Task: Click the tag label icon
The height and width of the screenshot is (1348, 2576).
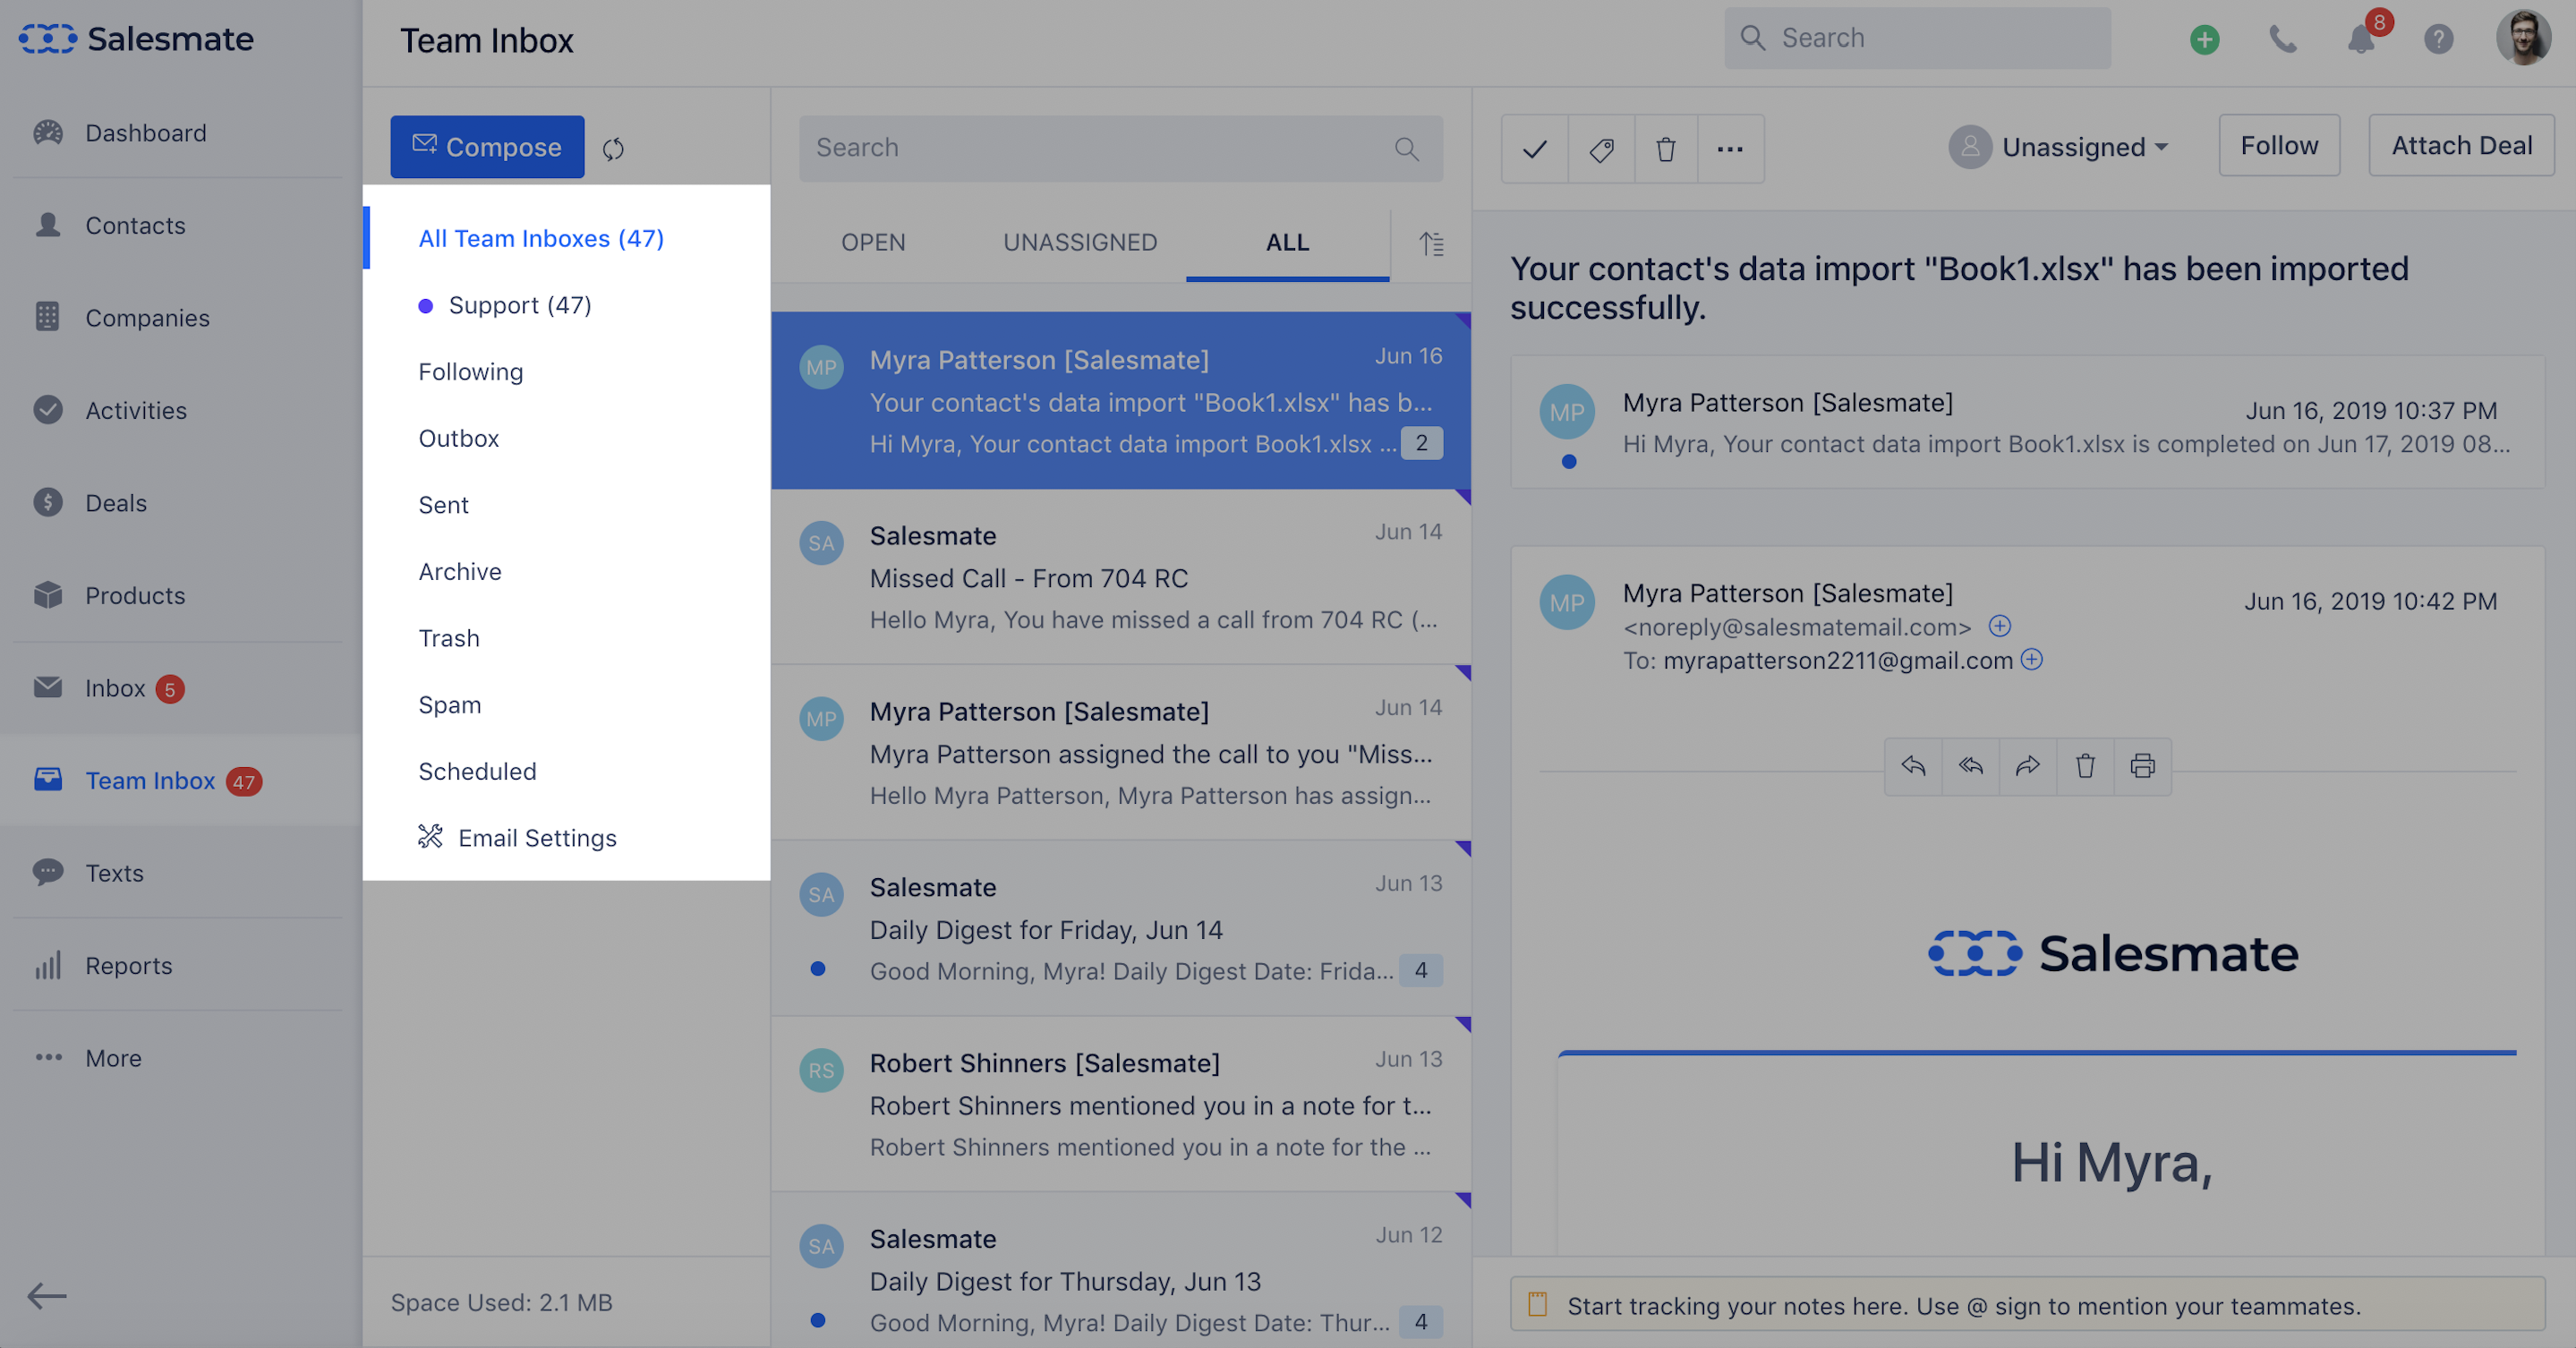Action: [1601, 149]
